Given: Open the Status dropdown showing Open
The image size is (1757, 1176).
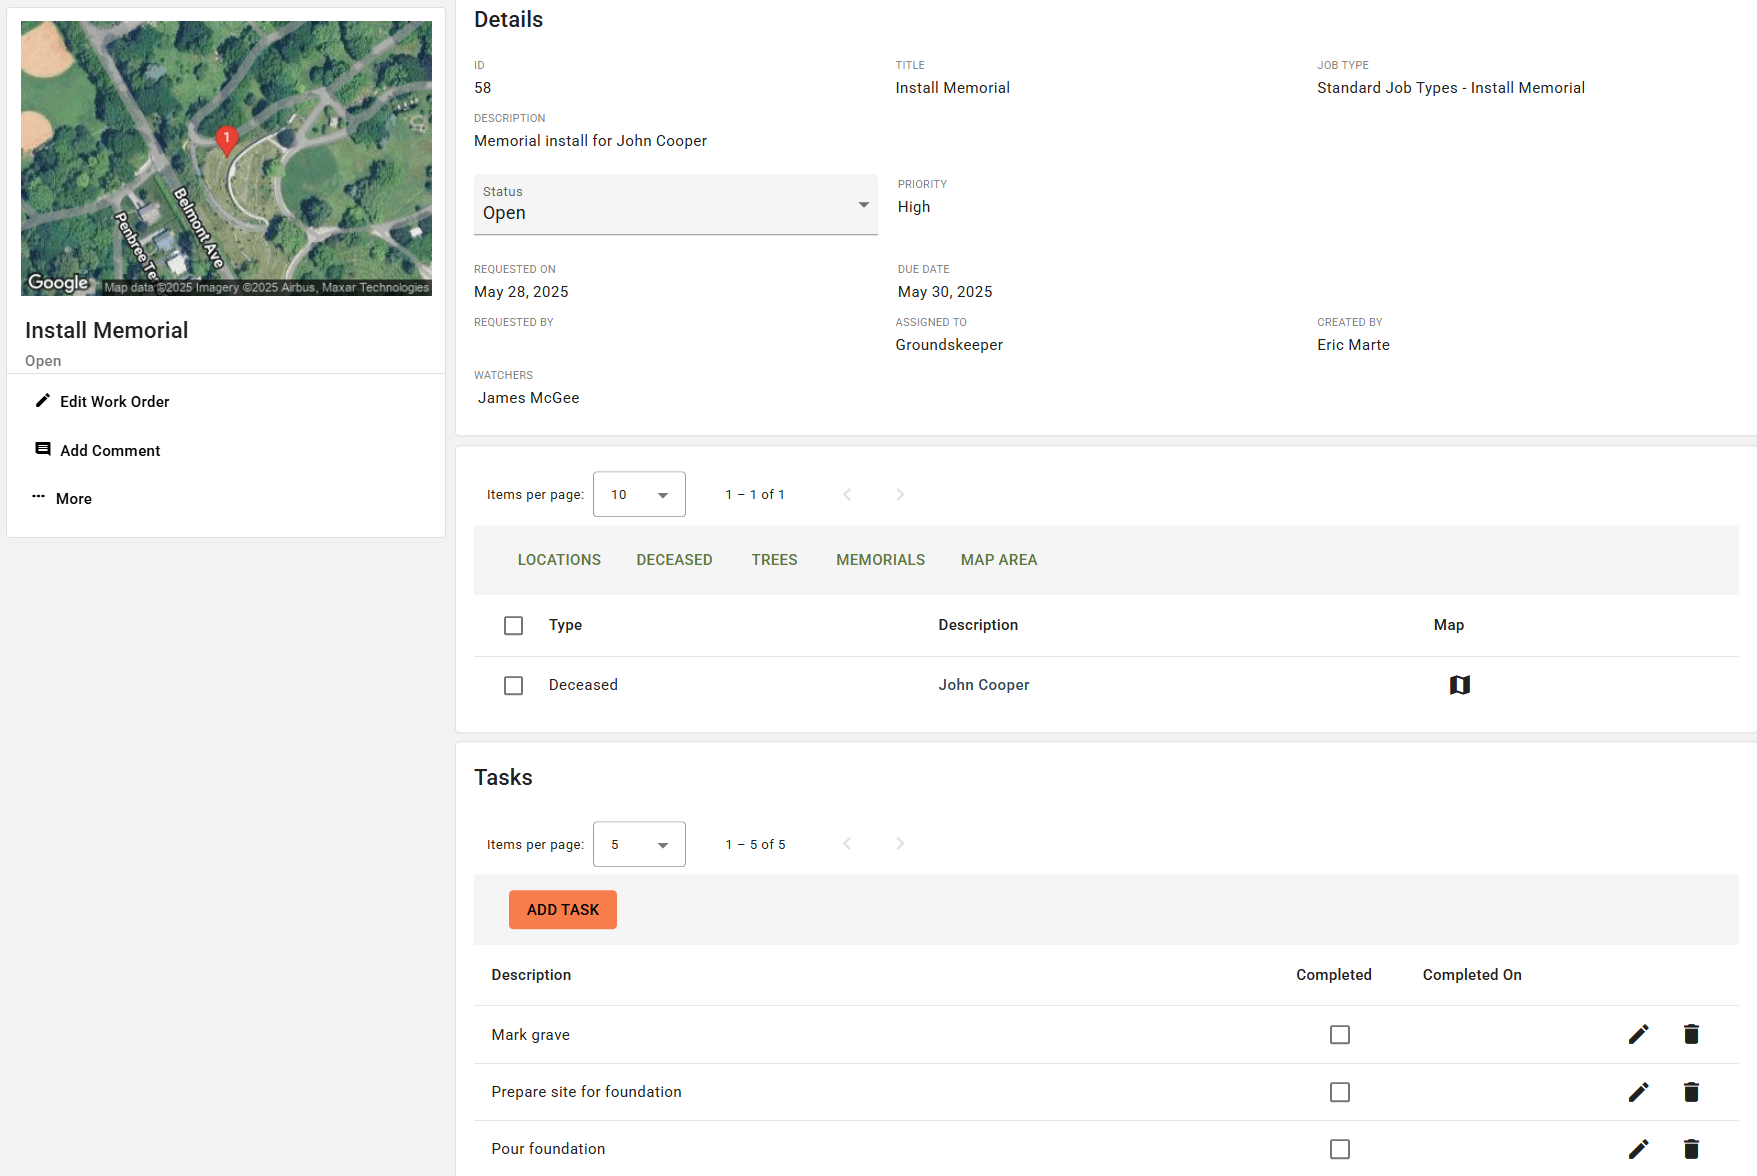Looking at the screenshot, I should click(x=675, y=206).
